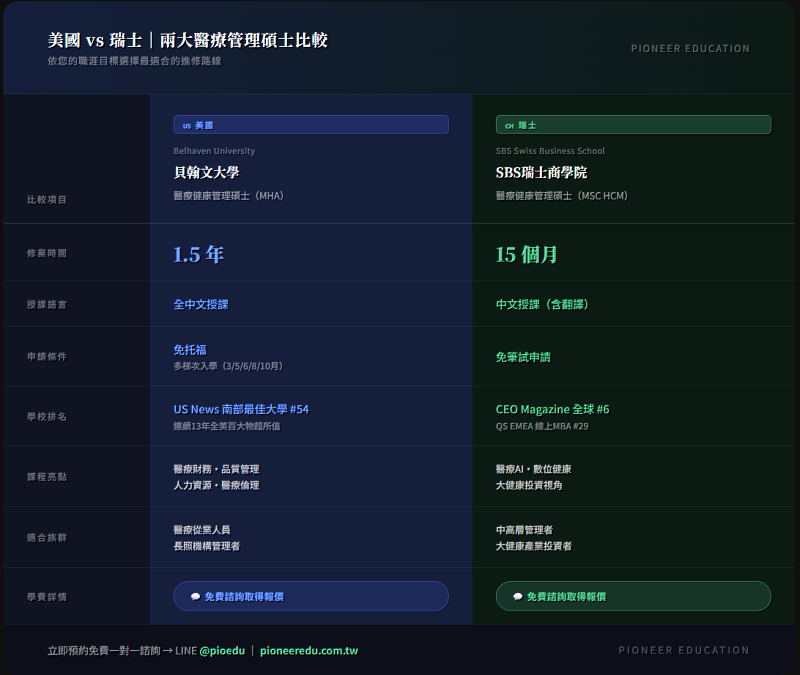Click the 比較項目 row label

[x=46, y=197]
